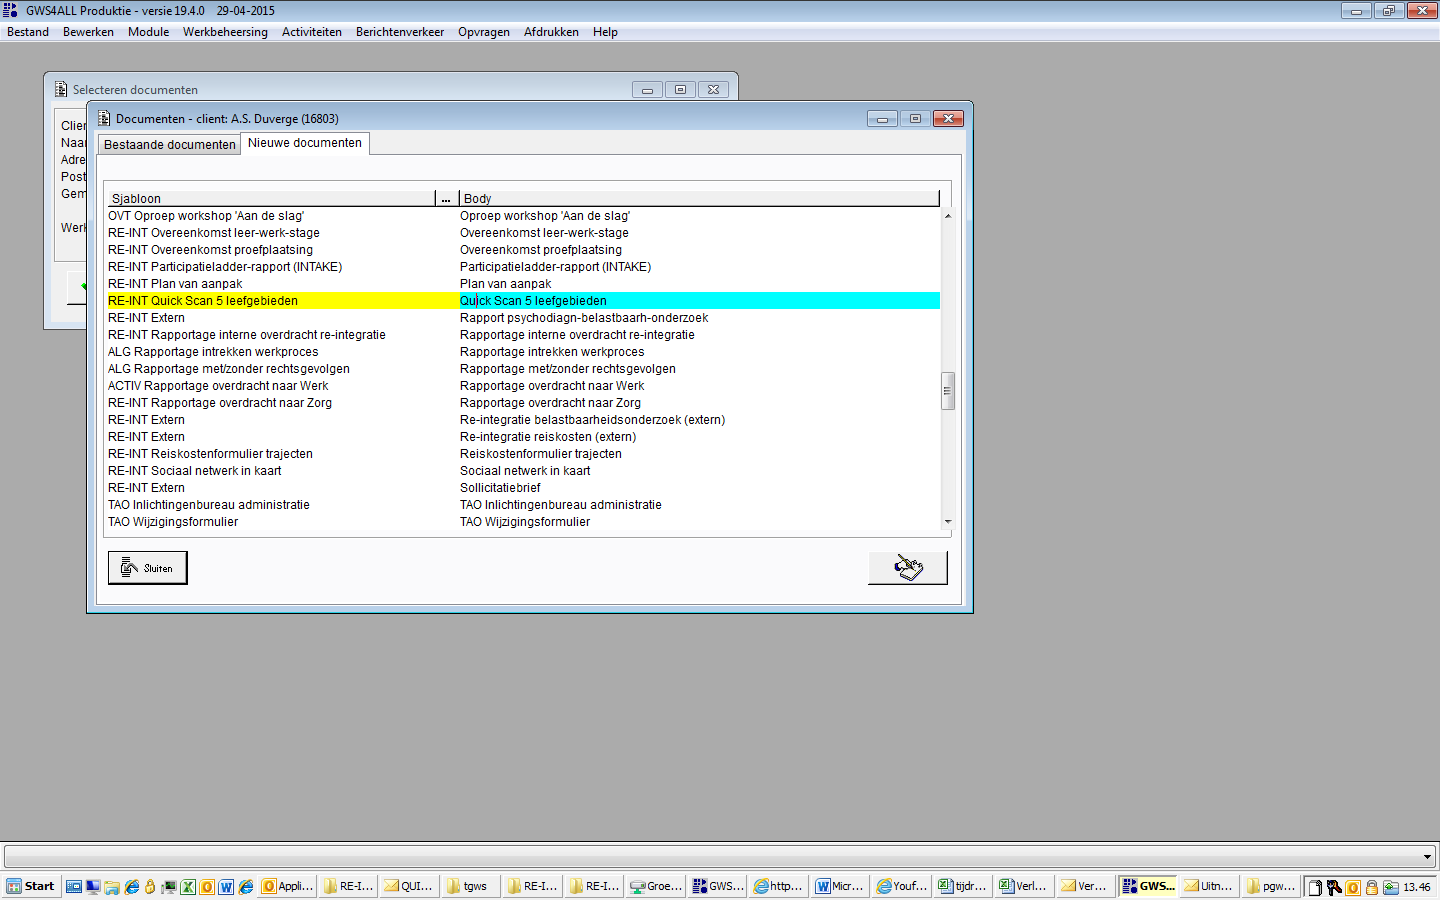The height and width of the screenshot is (900, 1440).
Task: Click the GWS4ALL application icon in title bar
Action: click(x=10, y=10)
